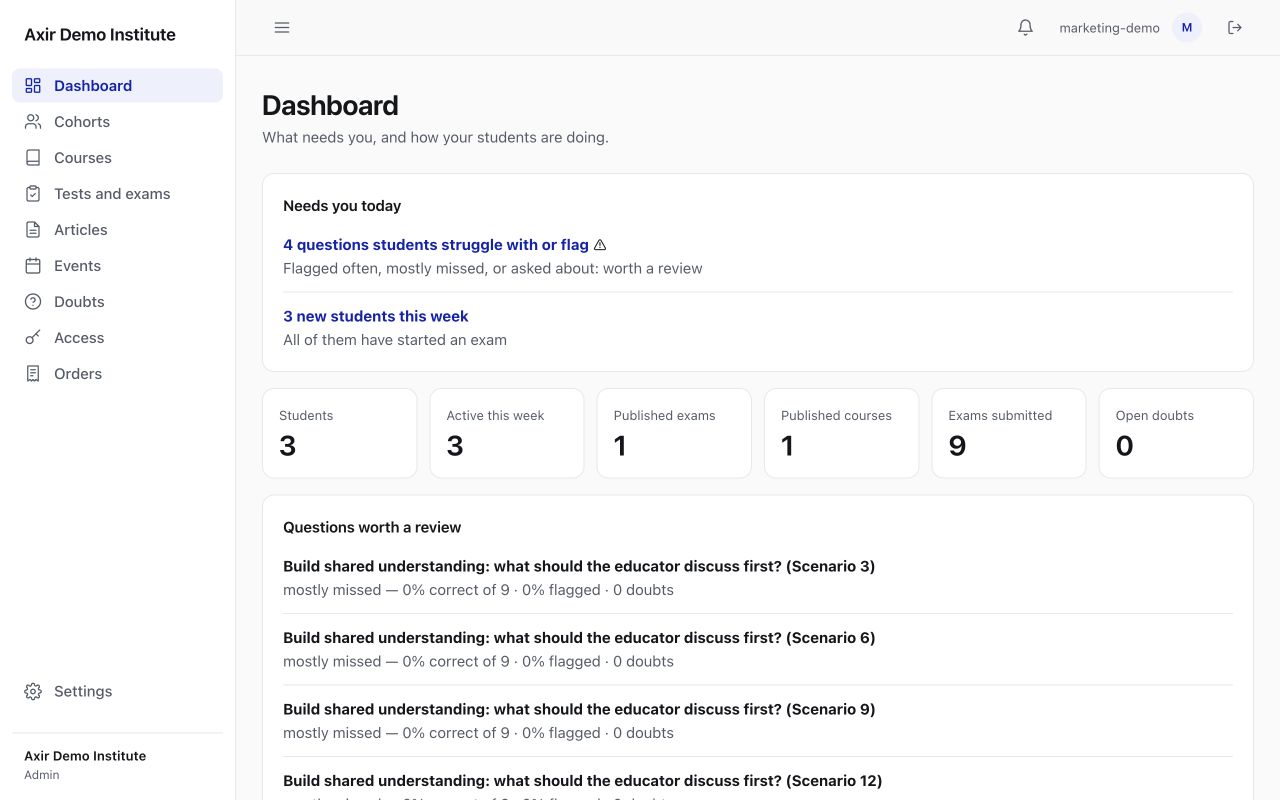
Task: Open the '4 questions students struggle with' link
Action: pos(436,245)
